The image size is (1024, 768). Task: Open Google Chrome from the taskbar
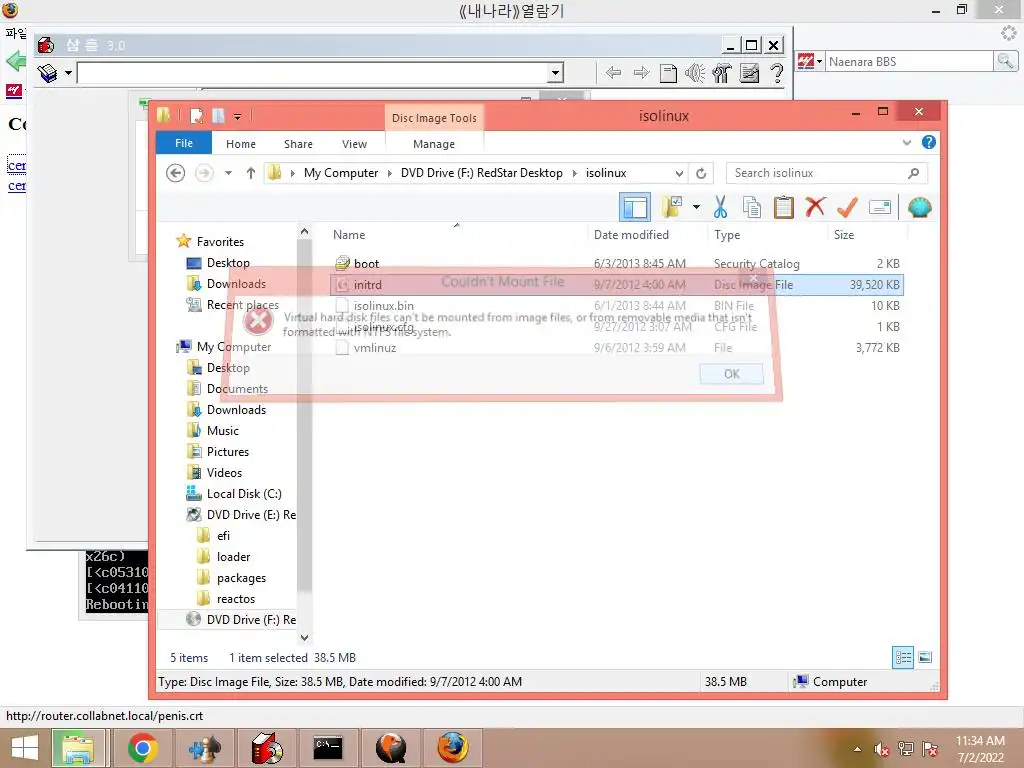click(x=142, y=748)
